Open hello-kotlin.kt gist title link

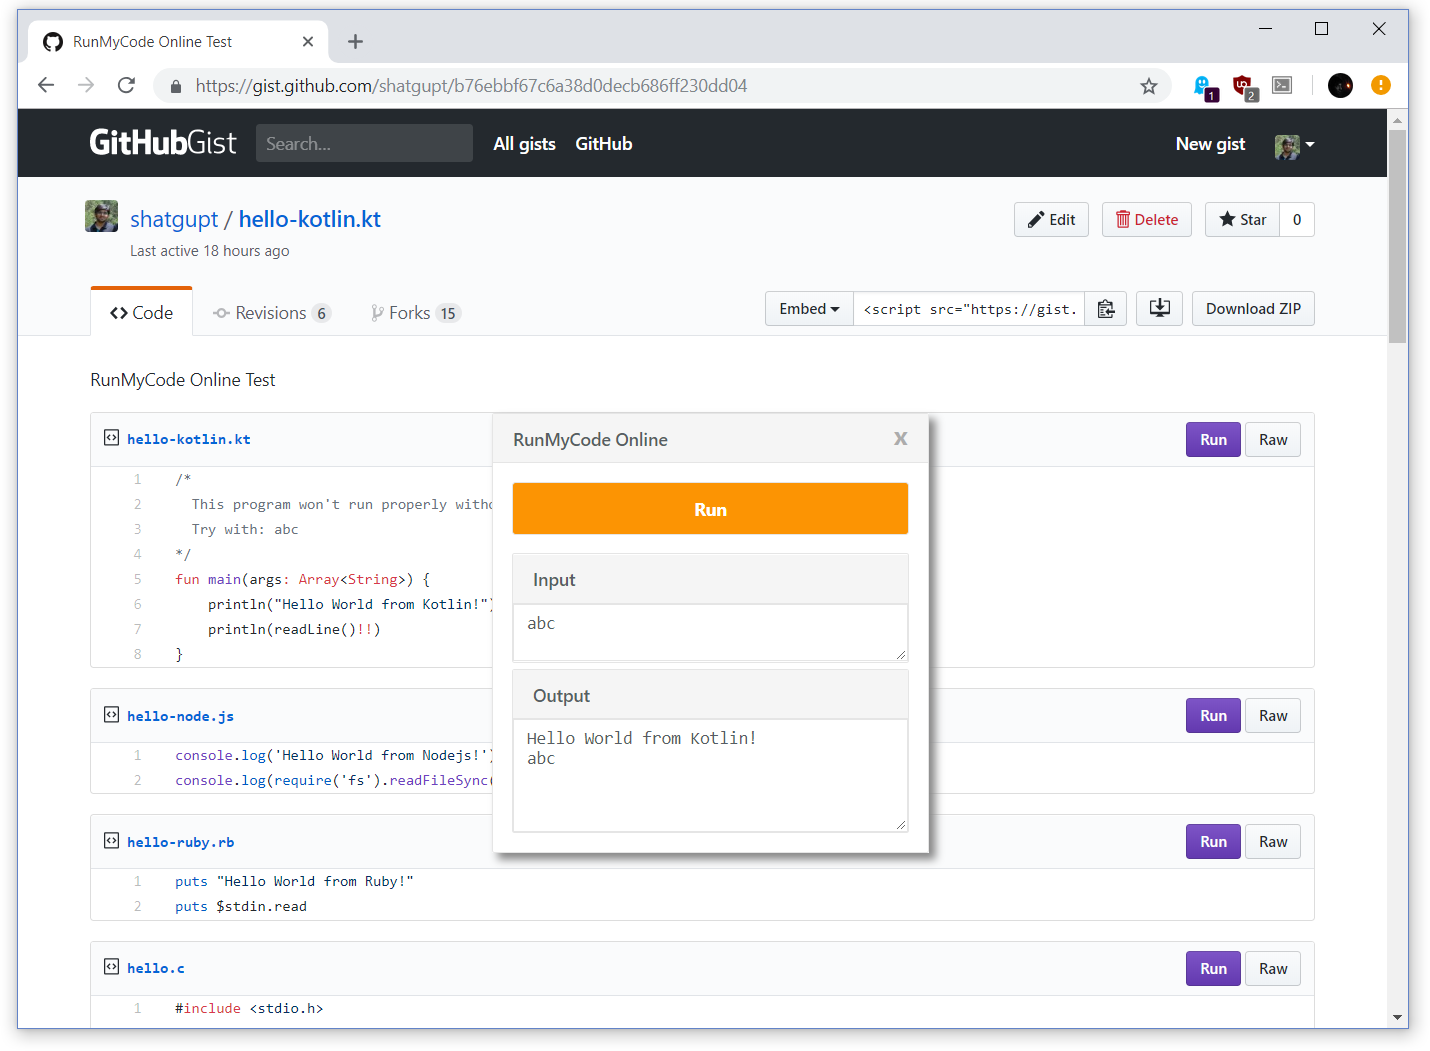[310, 219]
